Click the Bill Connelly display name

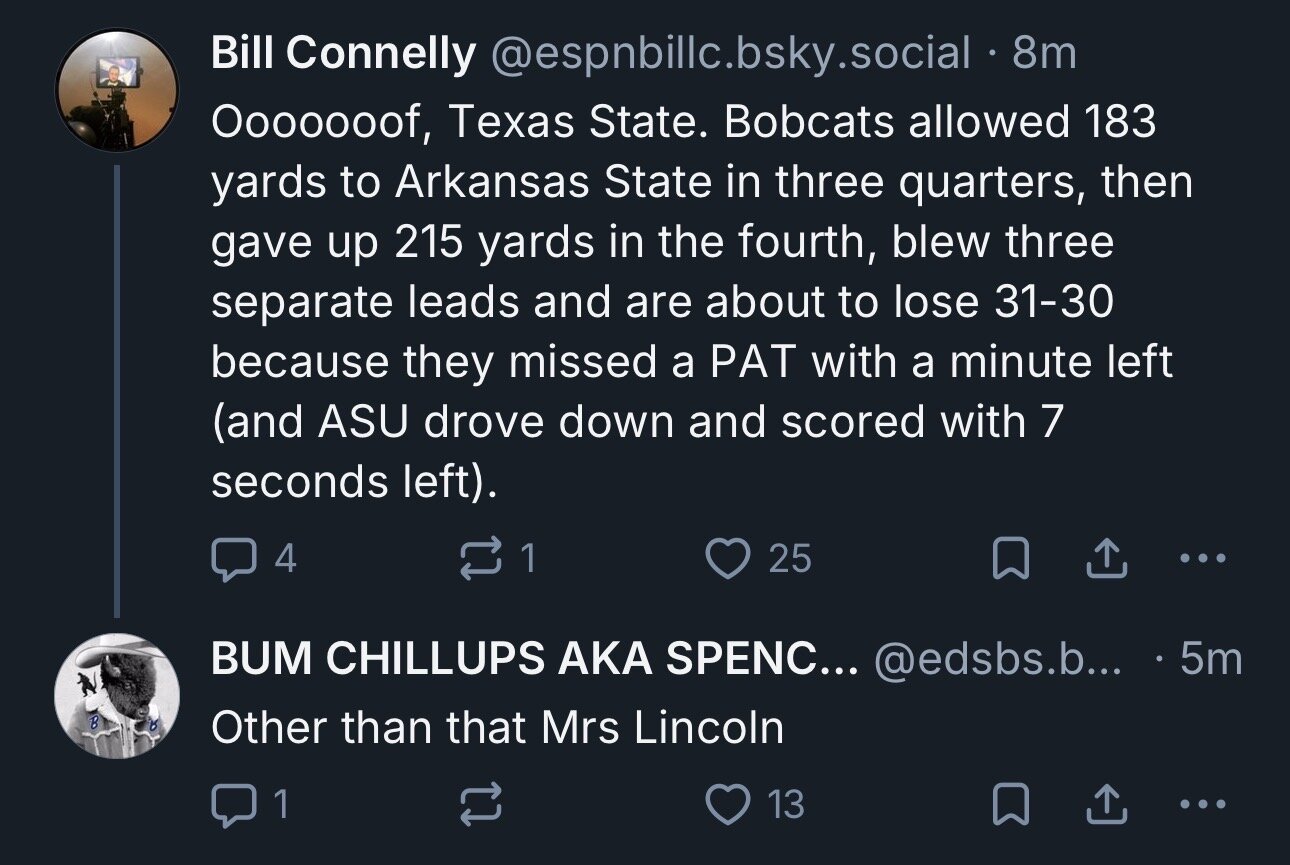pyautogui.click(x=343, y=54)
